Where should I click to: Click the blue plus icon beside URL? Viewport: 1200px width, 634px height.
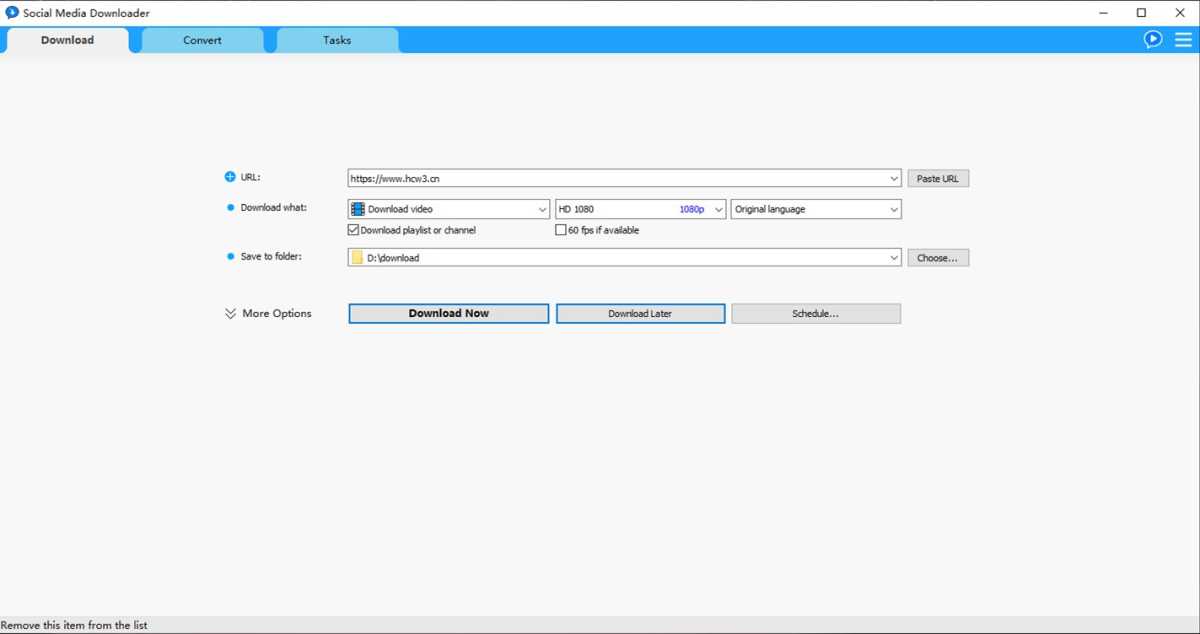pos(229,176)
